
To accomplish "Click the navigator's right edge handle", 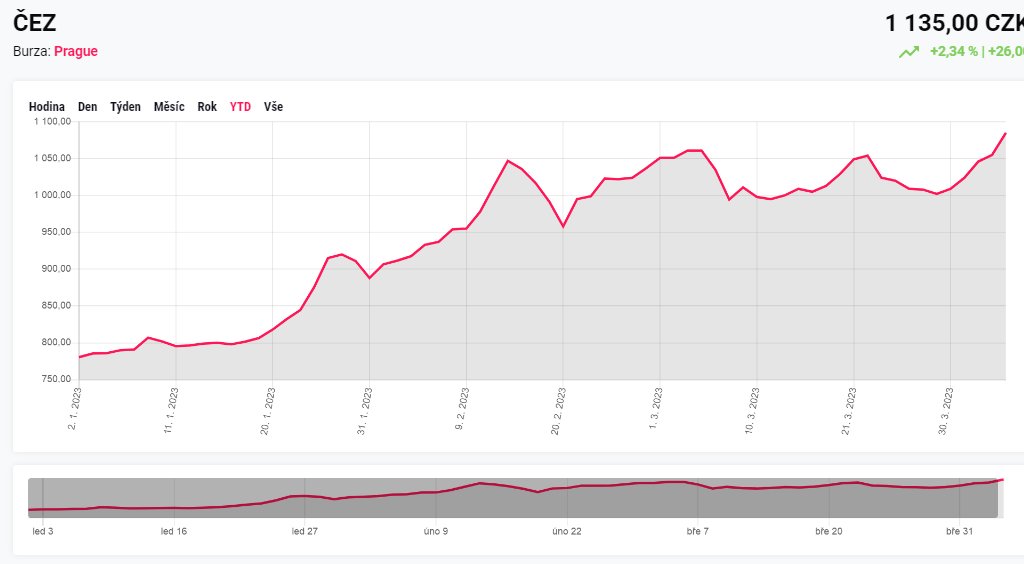I will (x=1003, y=497).
